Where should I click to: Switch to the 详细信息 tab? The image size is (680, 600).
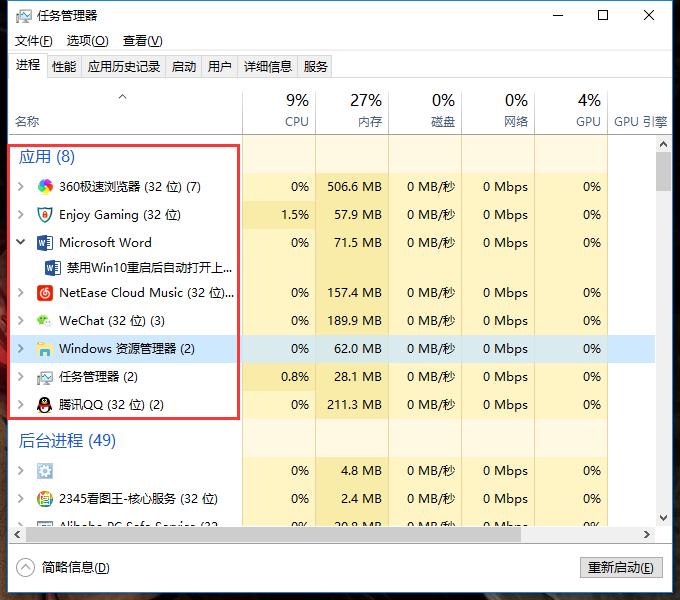coord(268,67)
